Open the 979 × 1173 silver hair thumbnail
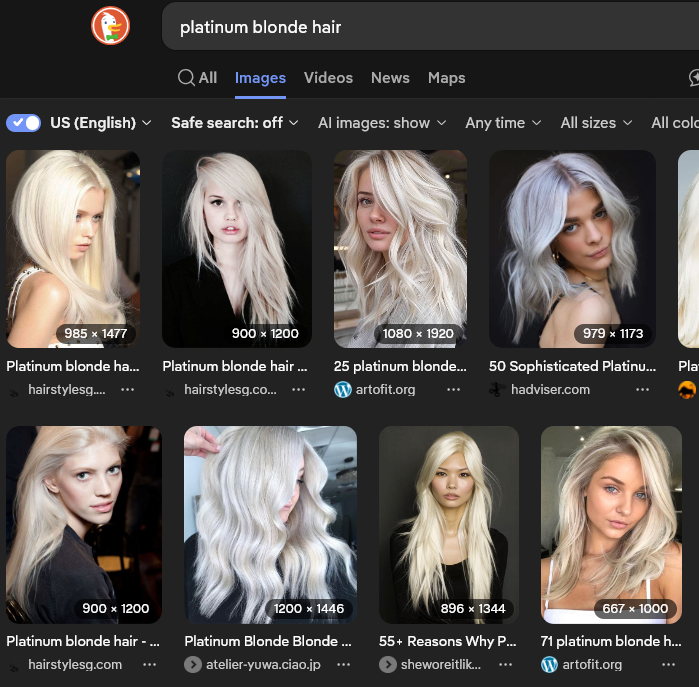 coord(572,249)
